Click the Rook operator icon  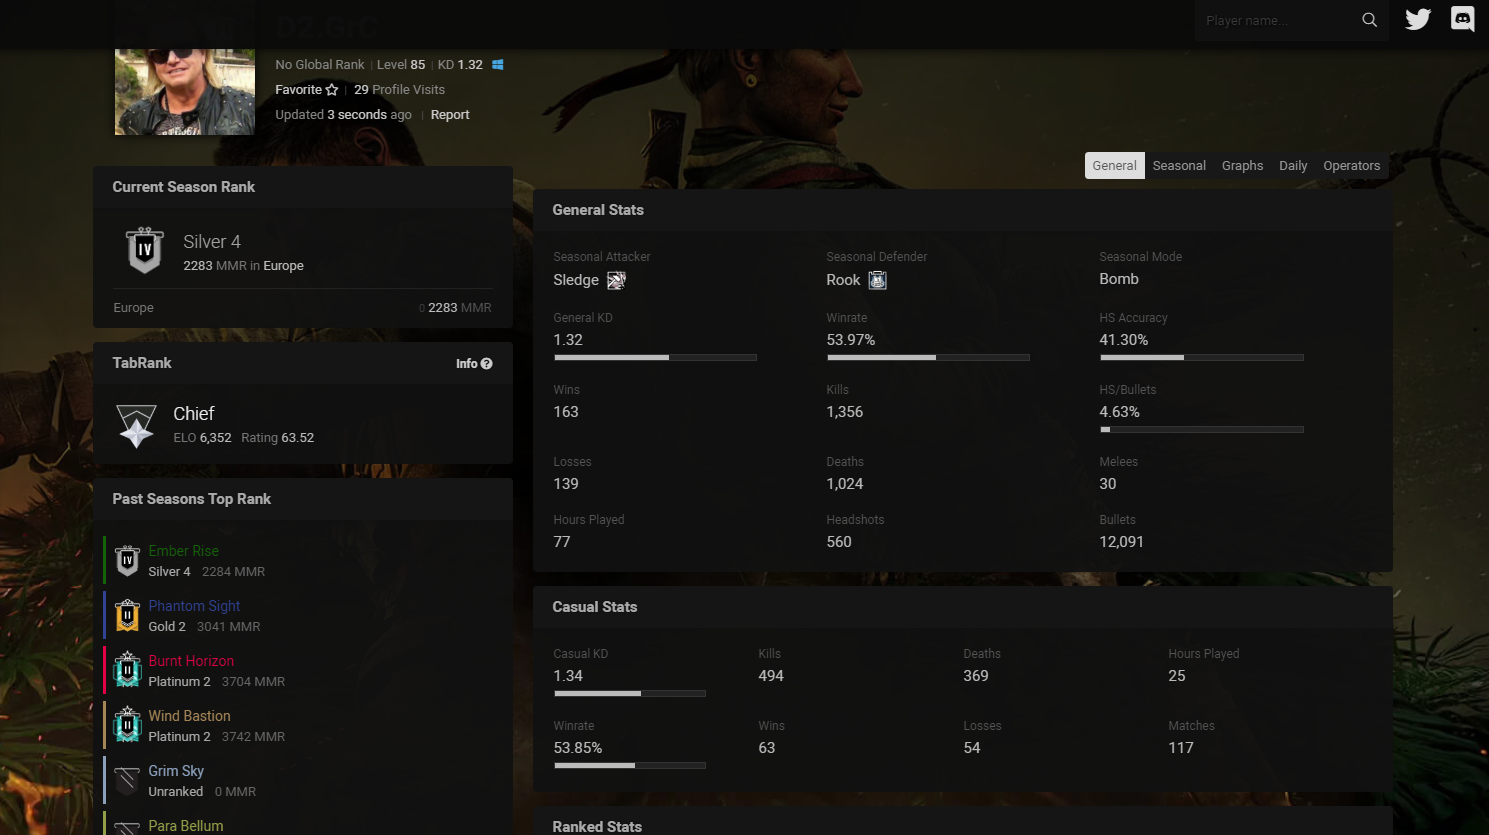point(877,281)
